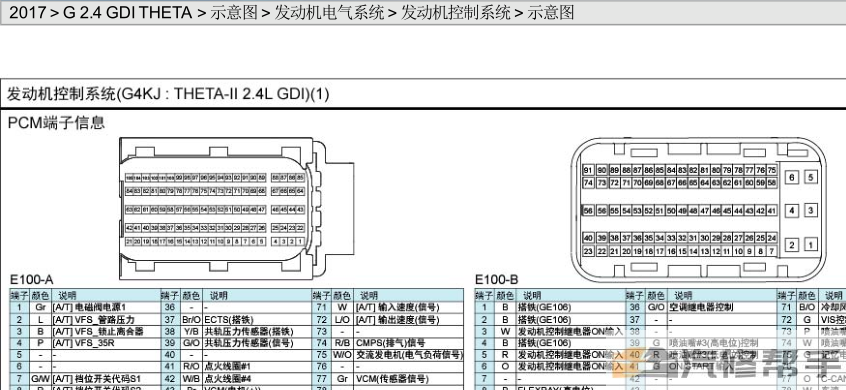
Task: Select the [A/T] 电磁阀电源1 cell
Action: 106,307
